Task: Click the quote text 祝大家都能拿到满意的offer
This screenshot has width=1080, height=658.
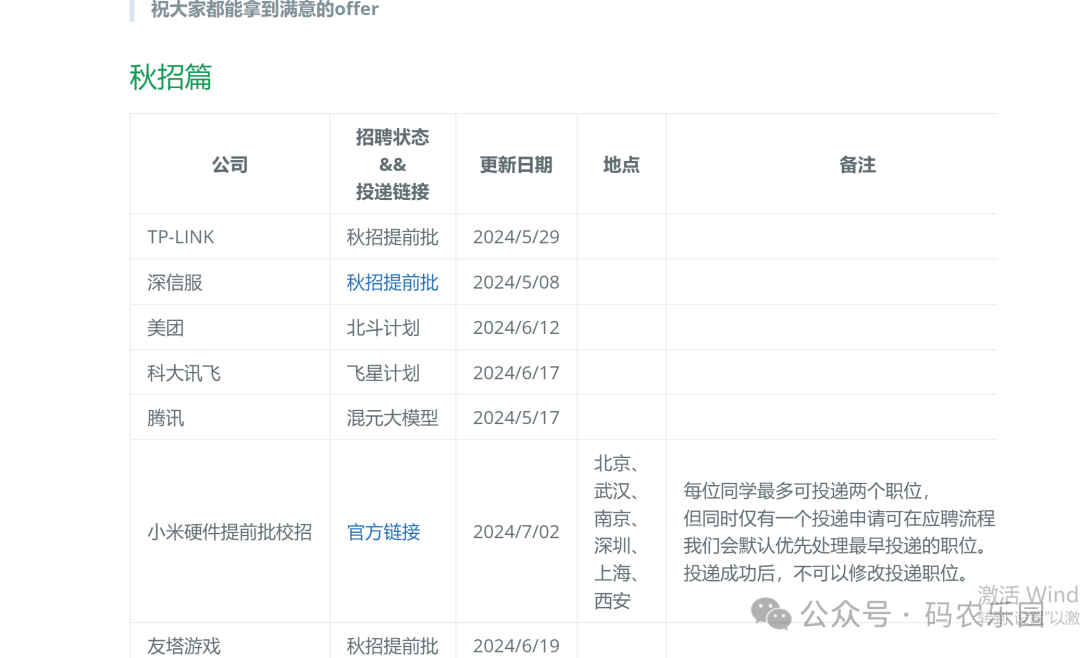Action: click(264, 9)
